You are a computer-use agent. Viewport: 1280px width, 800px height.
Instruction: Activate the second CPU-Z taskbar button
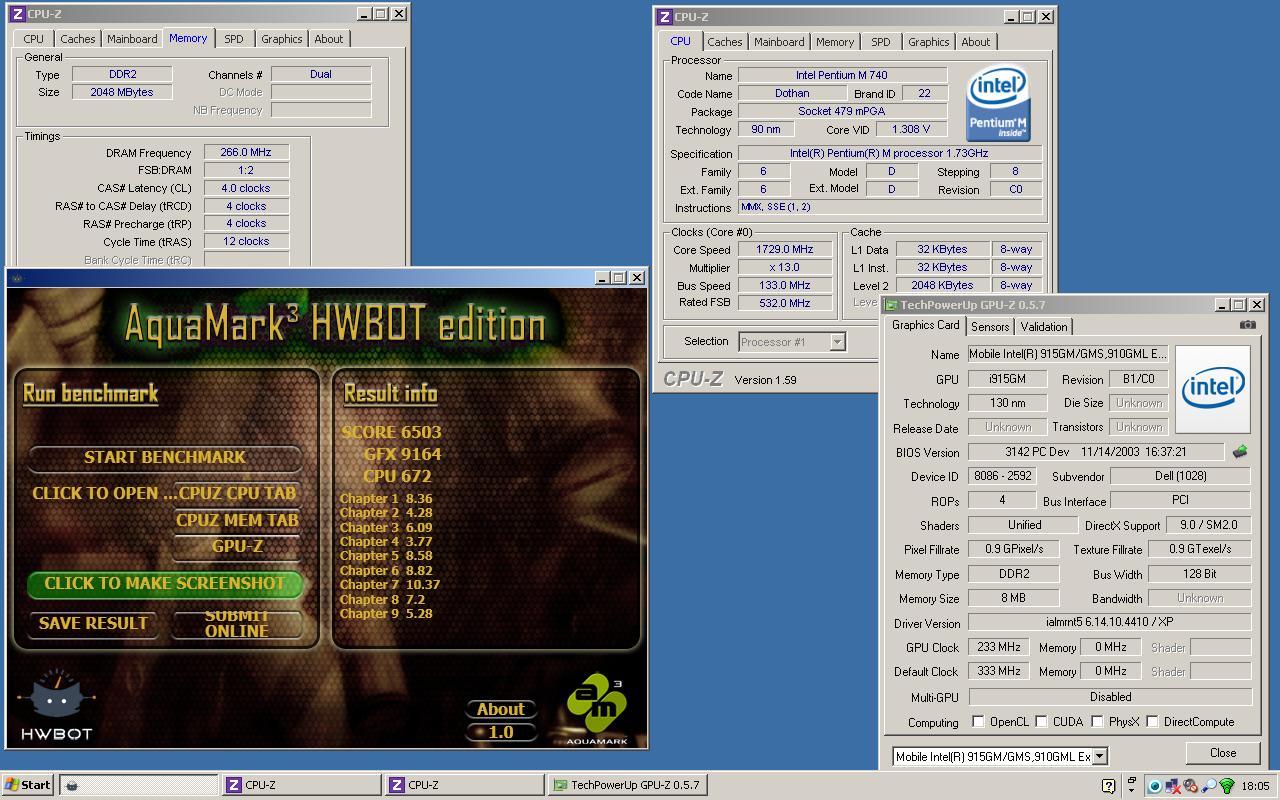click(x=465, y=785)
